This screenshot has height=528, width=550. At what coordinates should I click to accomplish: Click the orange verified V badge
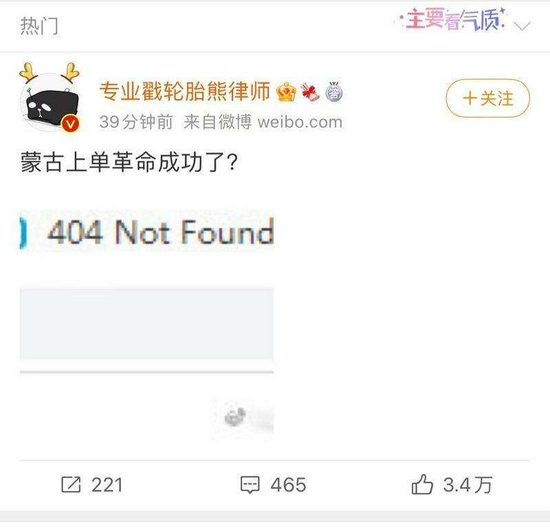click(x=71, y=123)
